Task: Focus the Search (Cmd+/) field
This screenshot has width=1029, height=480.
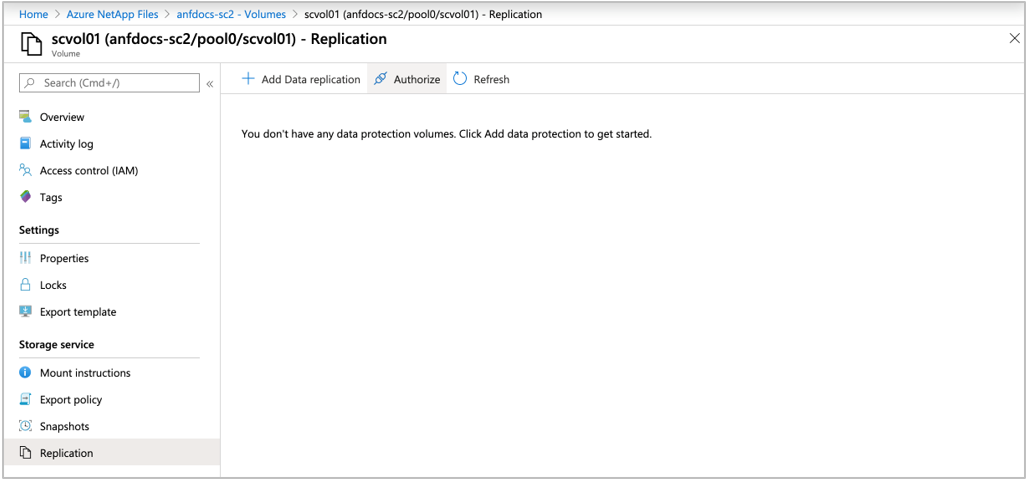Action: click(110, 83)
